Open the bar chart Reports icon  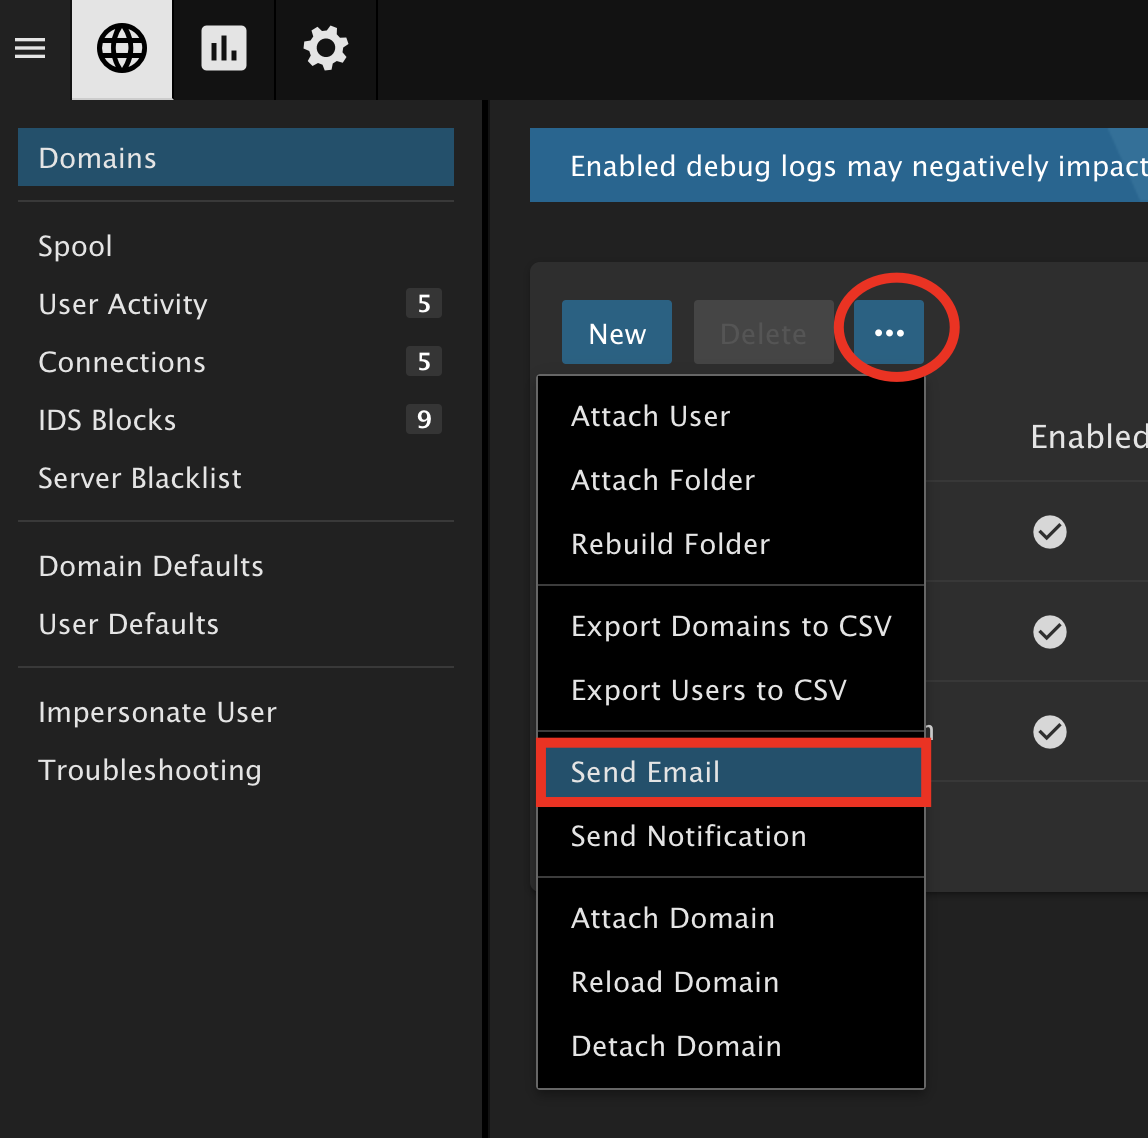pos(224,49)
